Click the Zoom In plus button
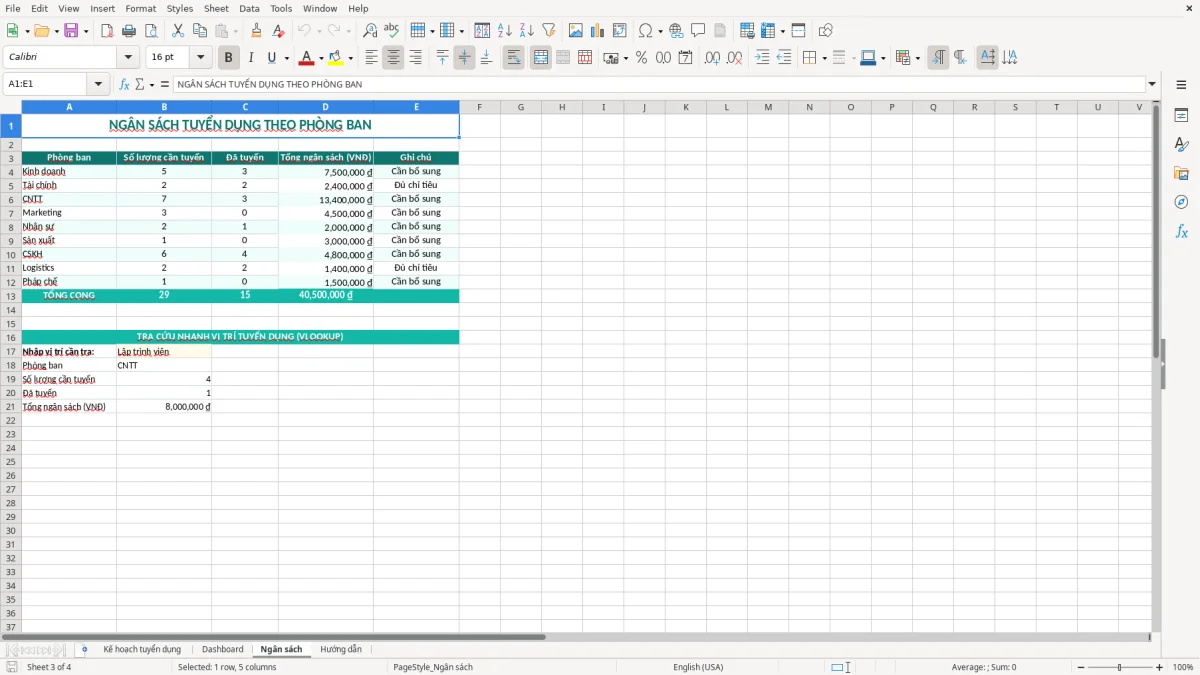Image resolution: width=1200 pixels, height=675 pixels. click(x=1160, y=667)
